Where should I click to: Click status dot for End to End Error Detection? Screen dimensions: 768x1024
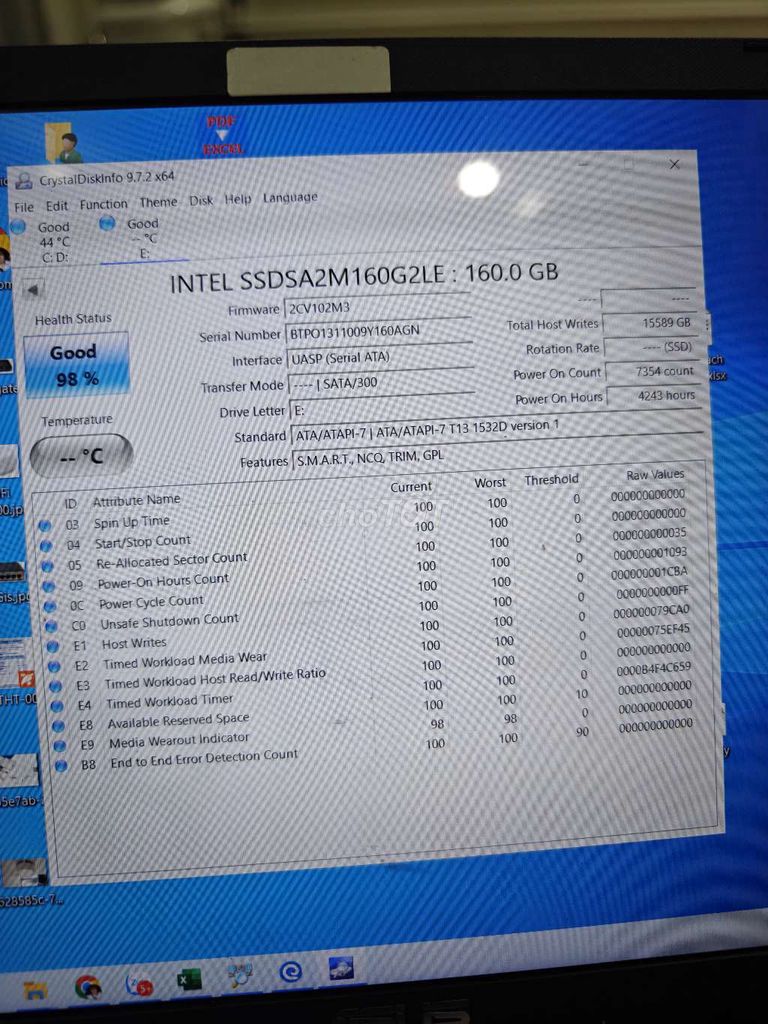pyautogui.click(x=61, y=765)
